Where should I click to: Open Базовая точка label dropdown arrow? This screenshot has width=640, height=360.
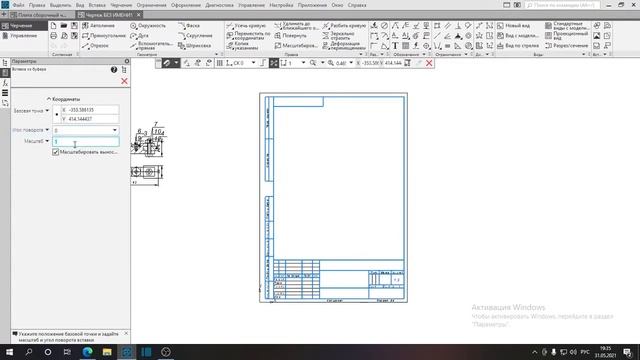click(x=47, y=111)
